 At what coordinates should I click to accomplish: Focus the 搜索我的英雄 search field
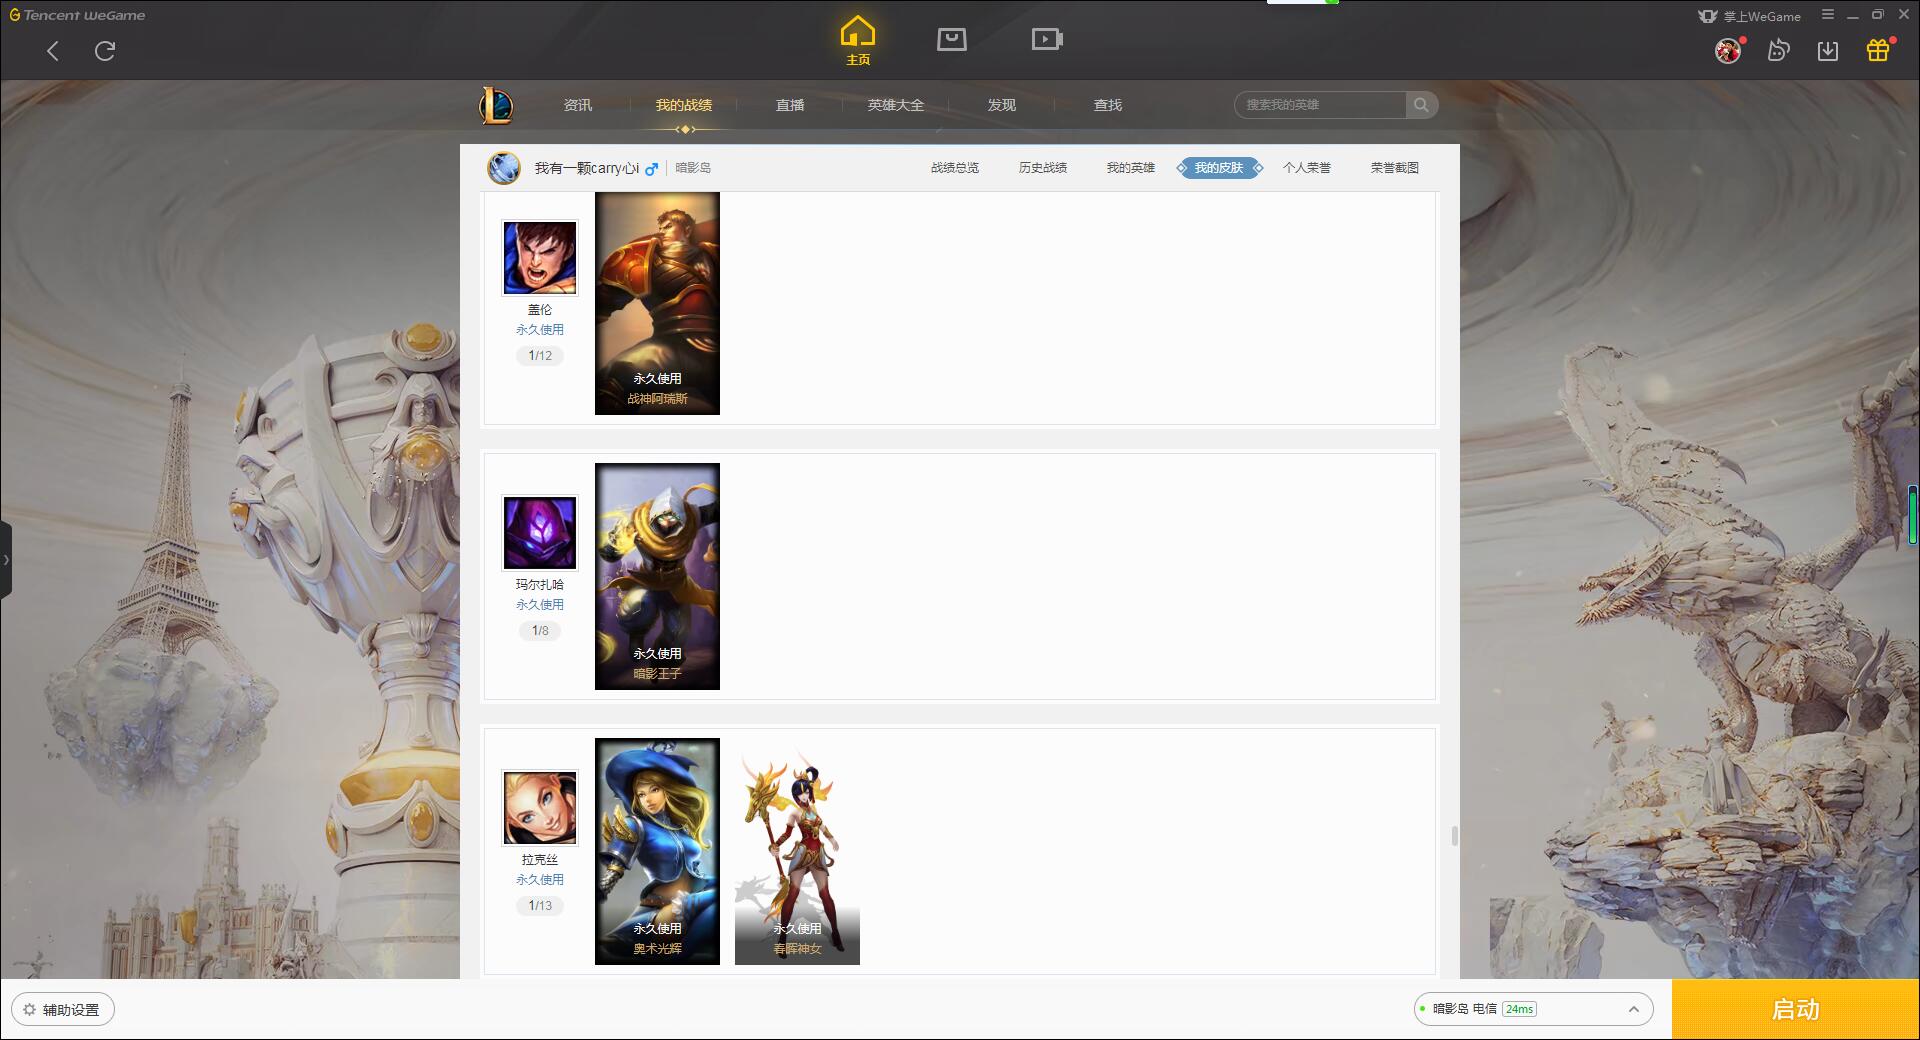[1320, 105]
